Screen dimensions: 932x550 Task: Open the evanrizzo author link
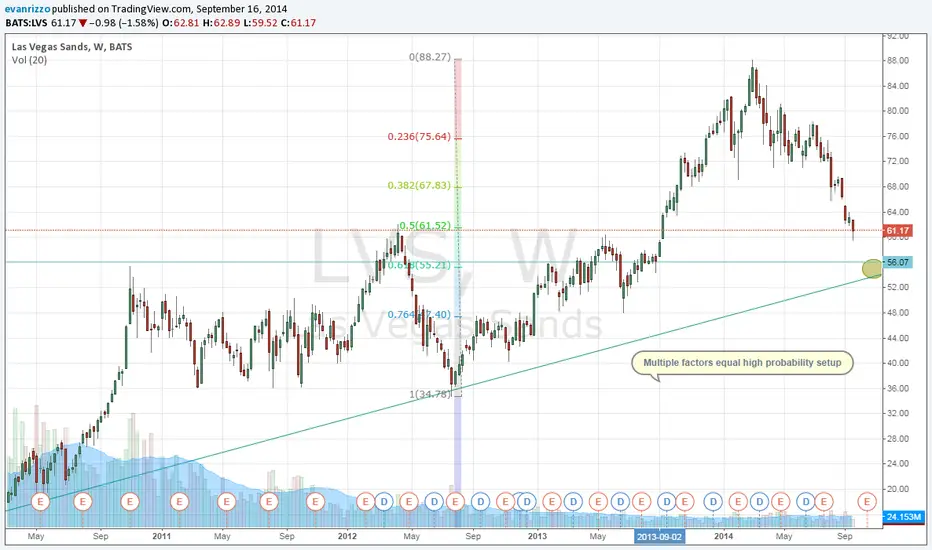27,9
